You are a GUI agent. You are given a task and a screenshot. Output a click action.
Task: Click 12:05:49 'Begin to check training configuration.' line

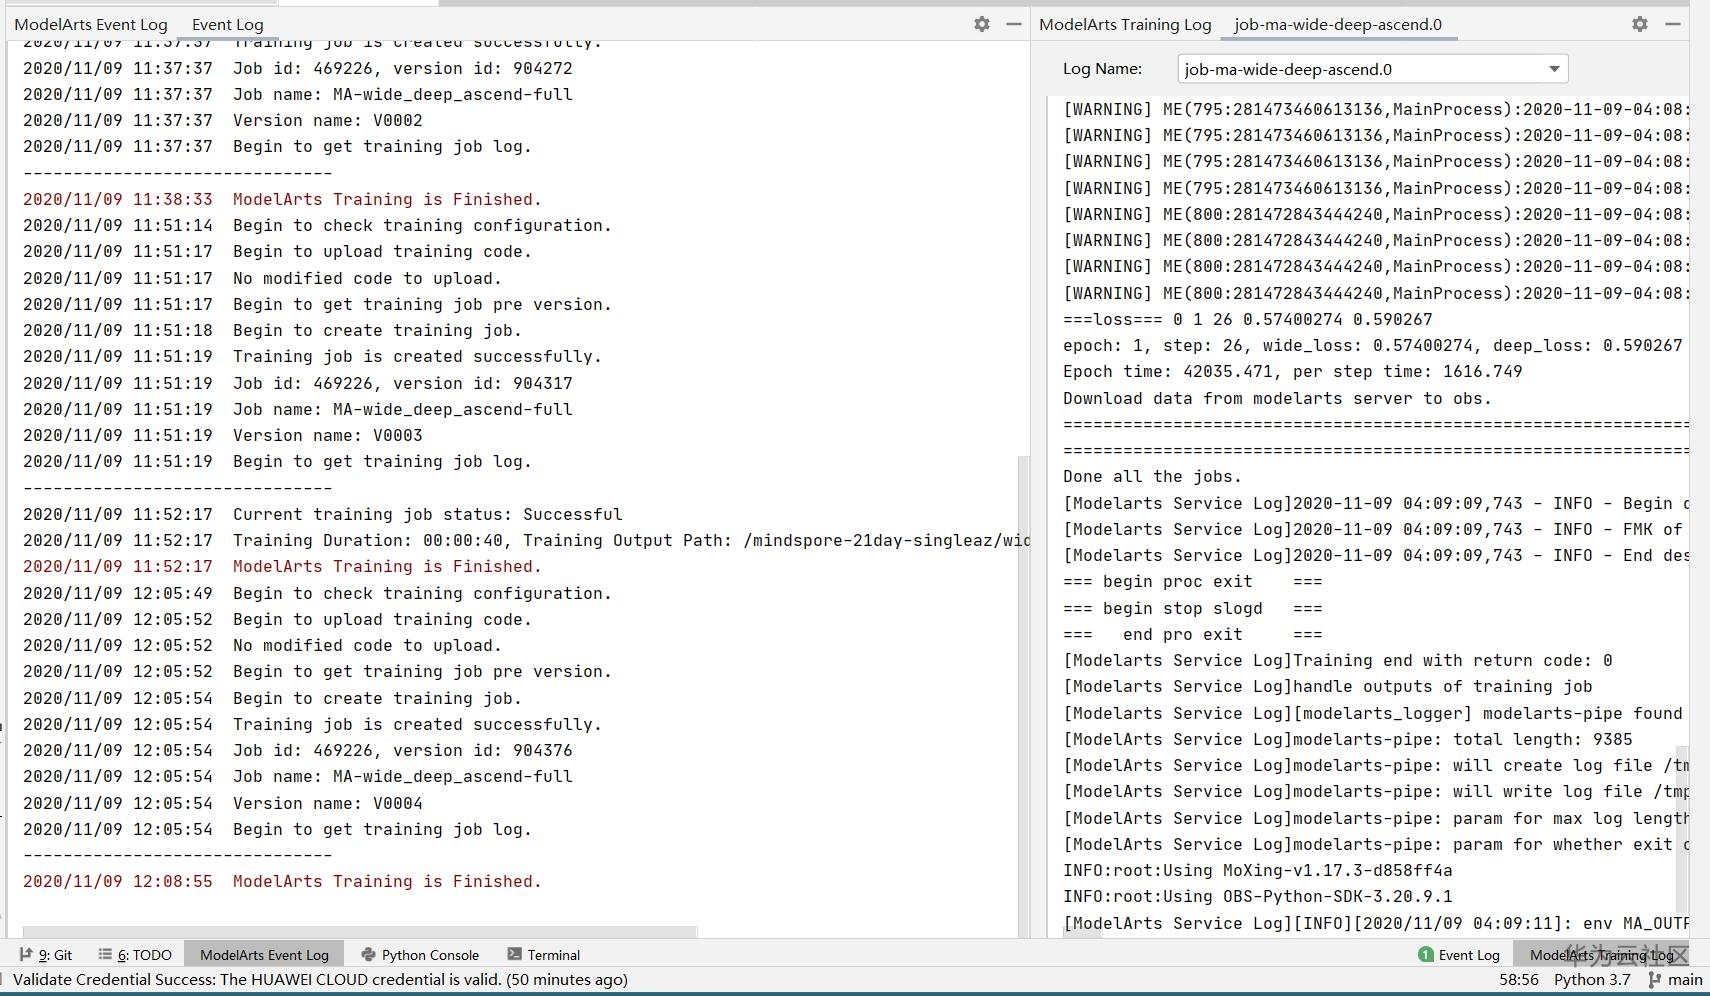(317, 593)
